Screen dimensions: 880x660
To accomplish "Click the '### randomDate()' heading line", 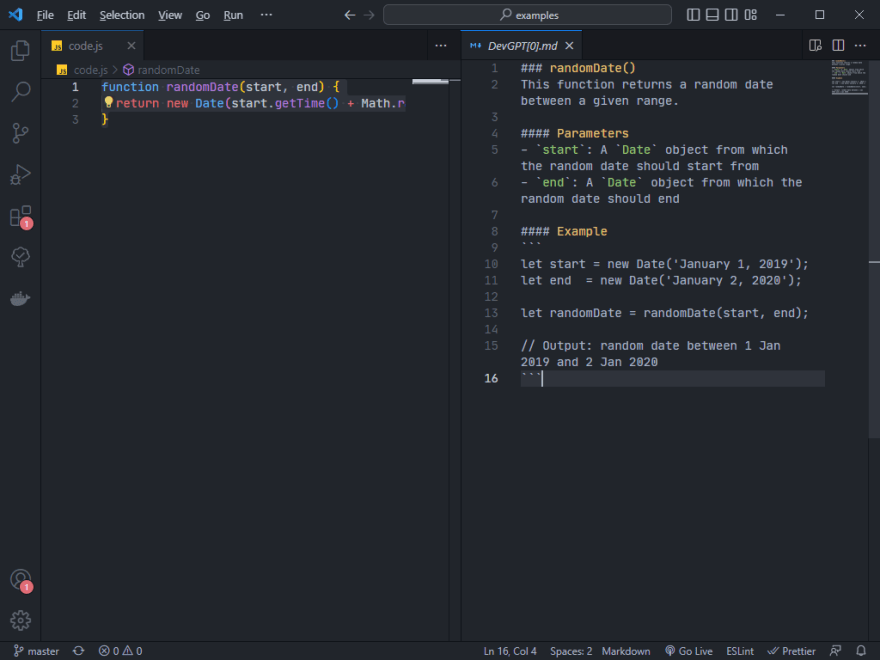I will [578, 68].
